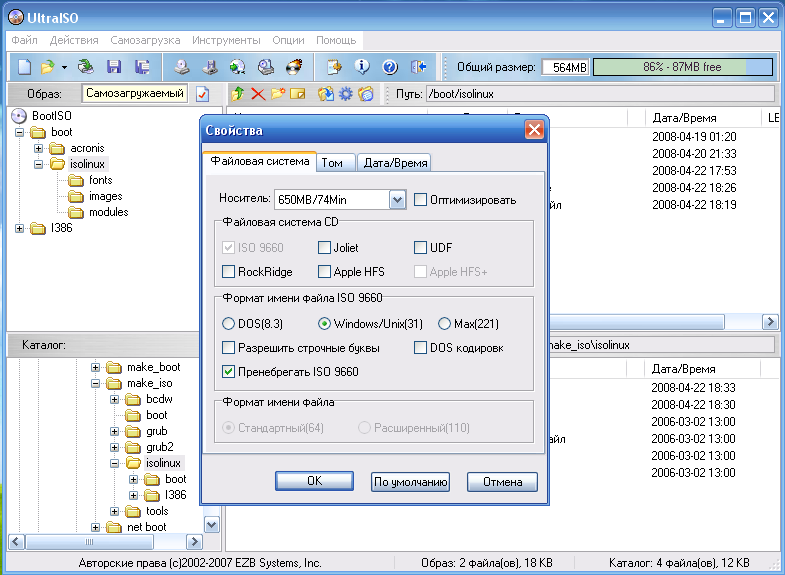Open the Действия menu
Screen dimensions: 785x575
click(74, 40)
